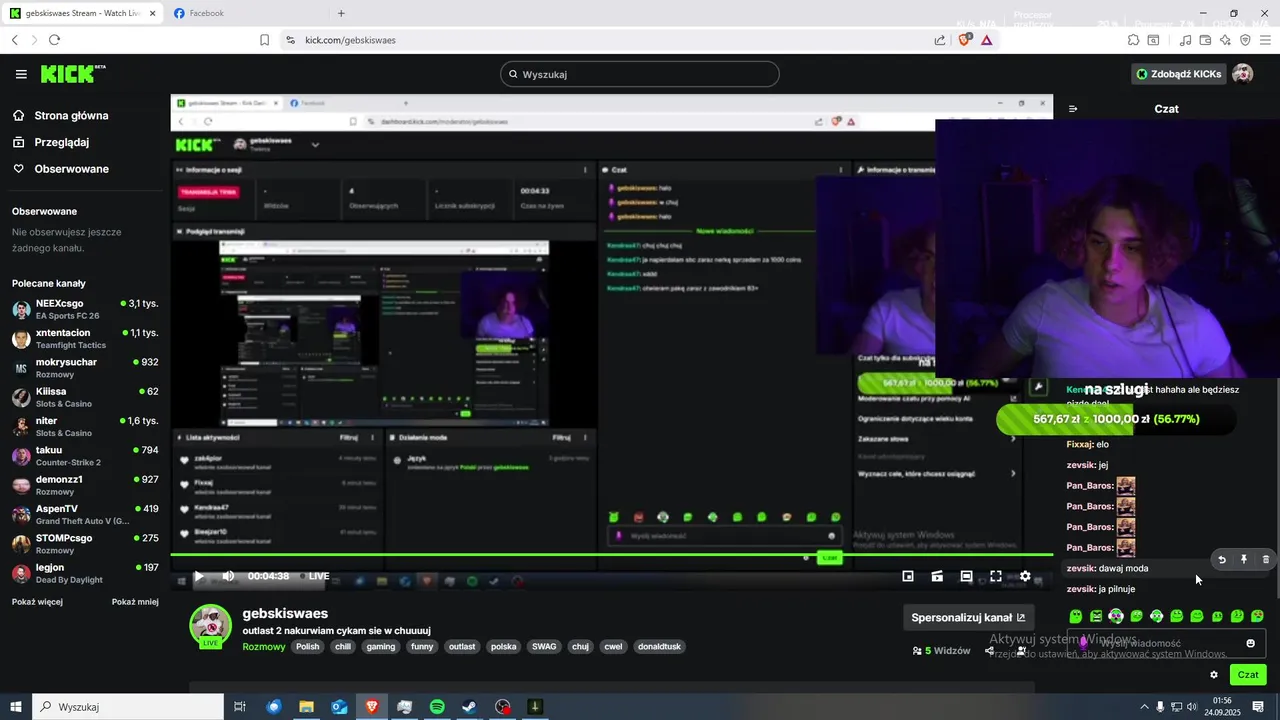Focus the Wyszukaj search box
The width and height of the screenshot is (1280, 720).
click(640, 74)
